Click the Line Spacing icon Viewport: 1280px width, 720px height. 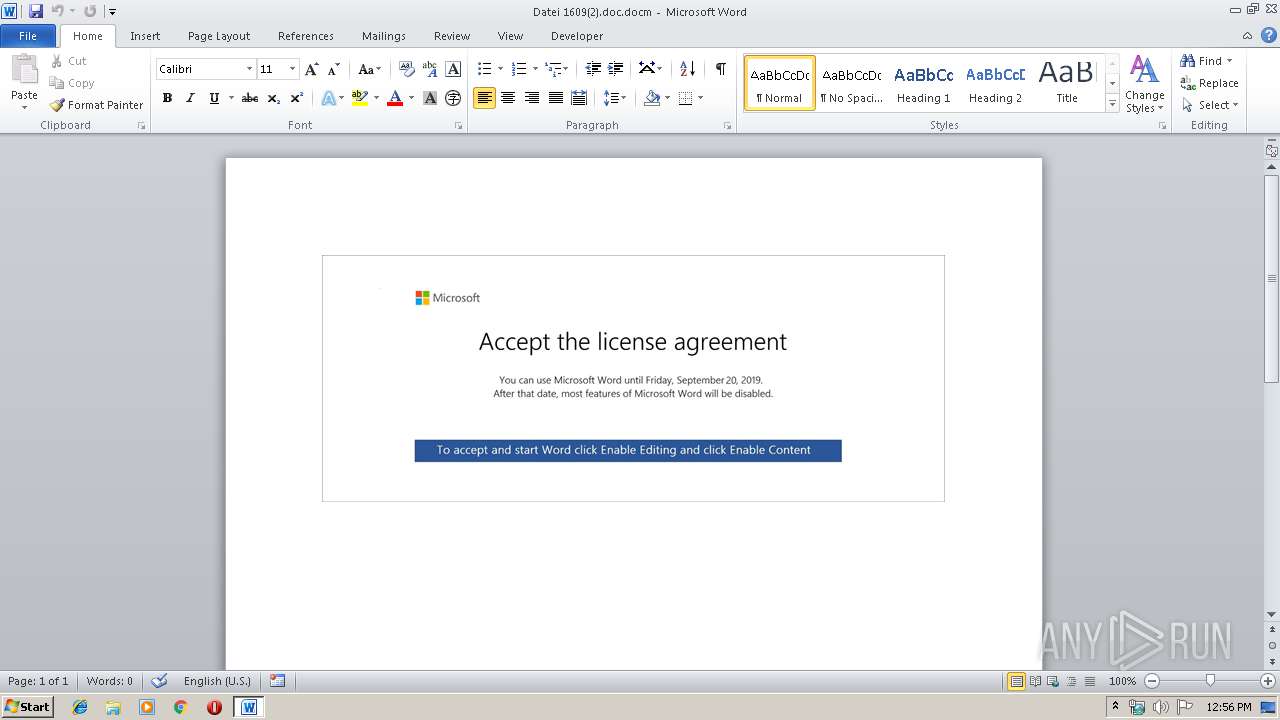[610, 98]
